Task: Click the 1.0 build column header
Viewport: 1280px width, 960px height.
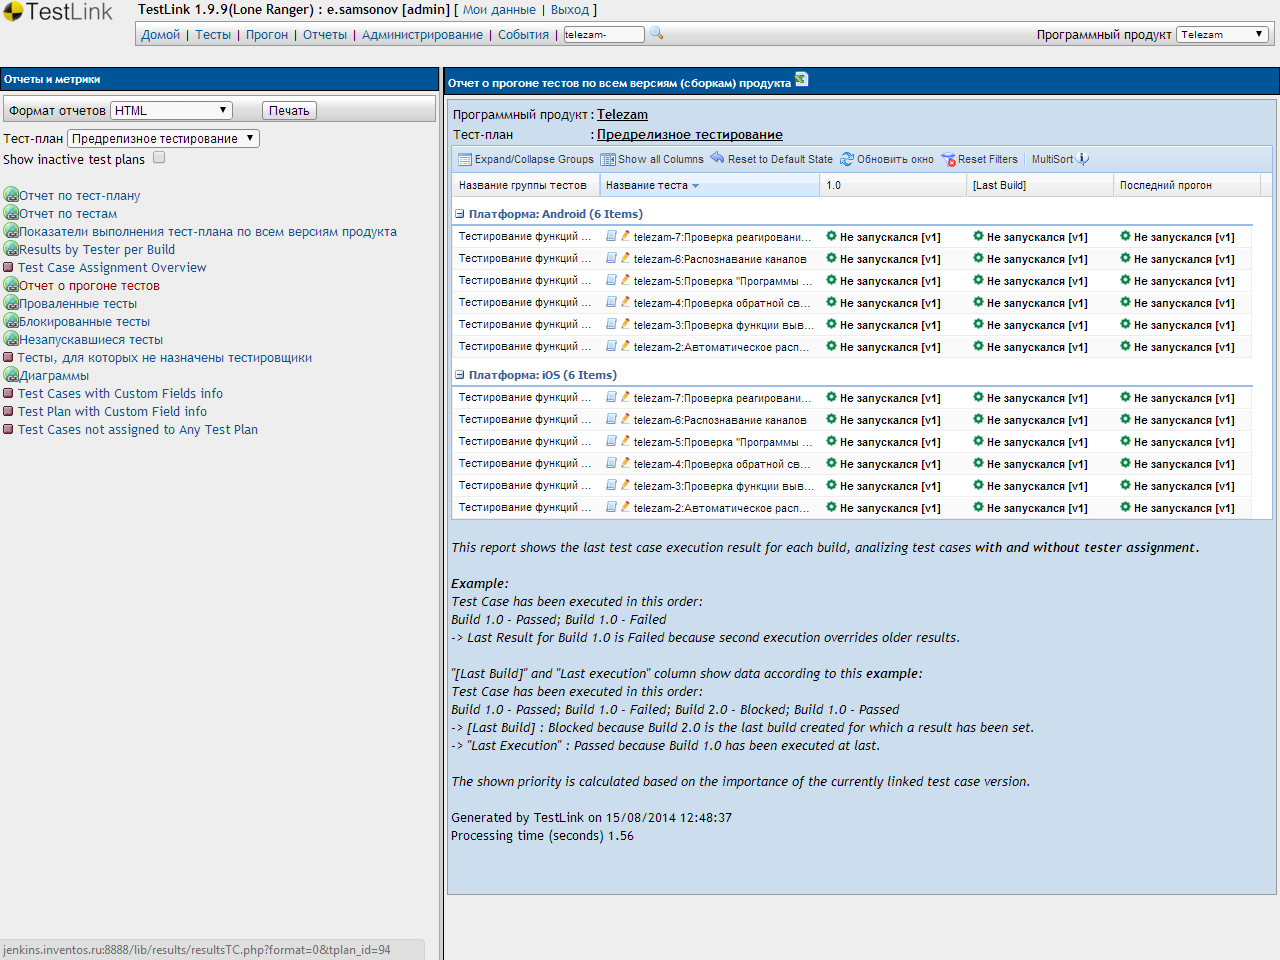Action: pyautogui.click(x=893, y=185)
